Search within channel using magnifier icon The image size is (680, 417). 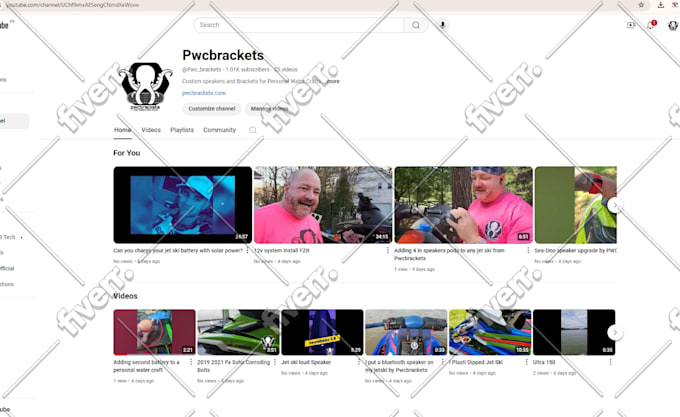[x=252, y=130]
